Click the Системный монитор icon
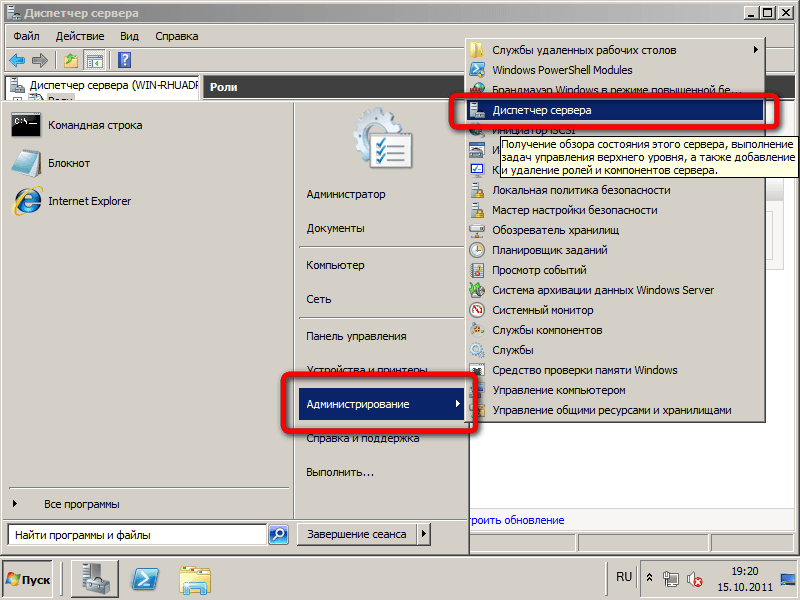 [x=477, y=310]
